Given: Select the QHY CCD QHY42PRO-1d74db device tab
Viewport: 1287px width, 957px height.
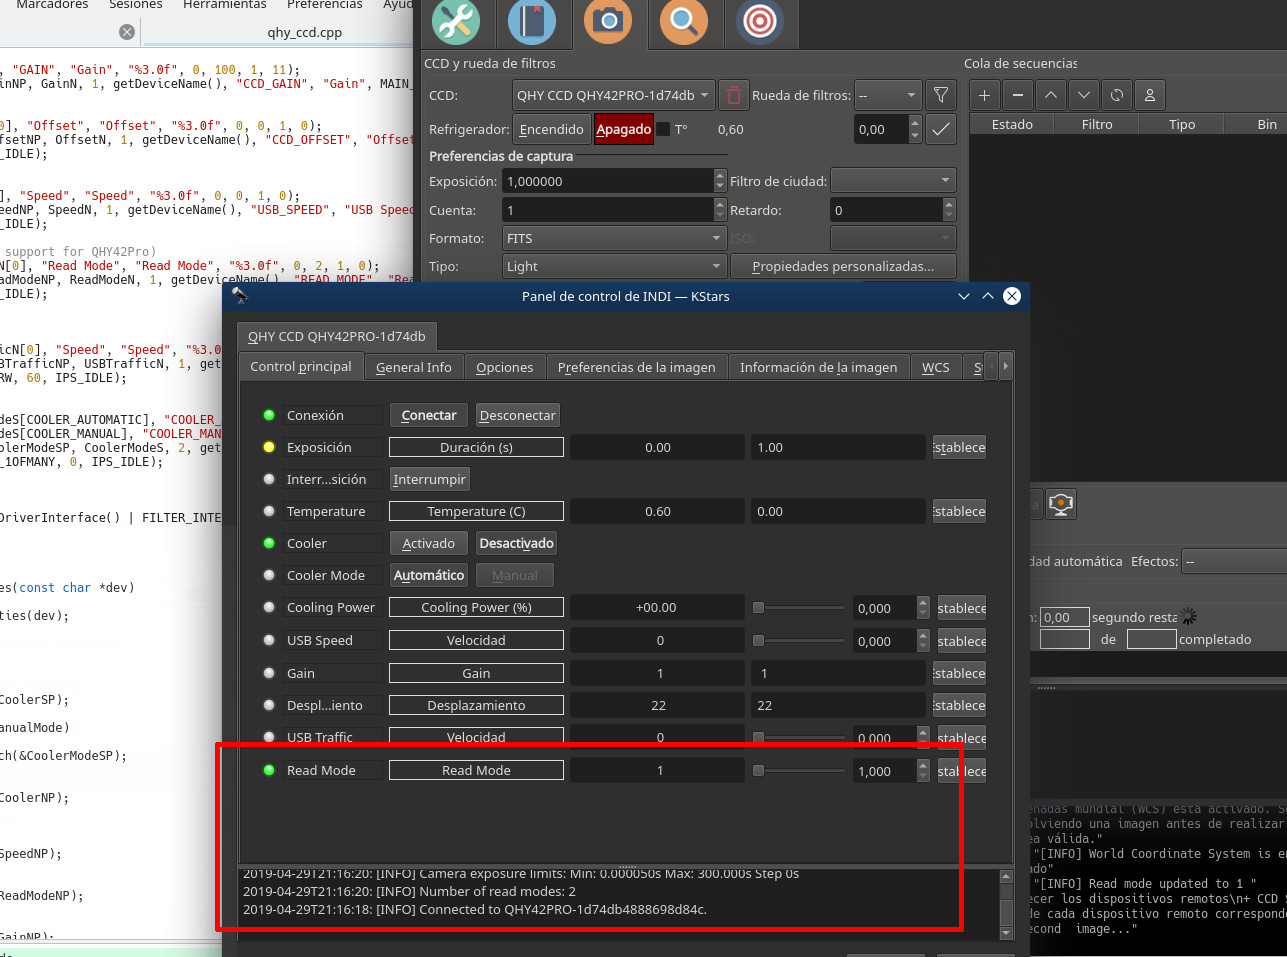Looking at the screenshot, I should pos(337,336).
